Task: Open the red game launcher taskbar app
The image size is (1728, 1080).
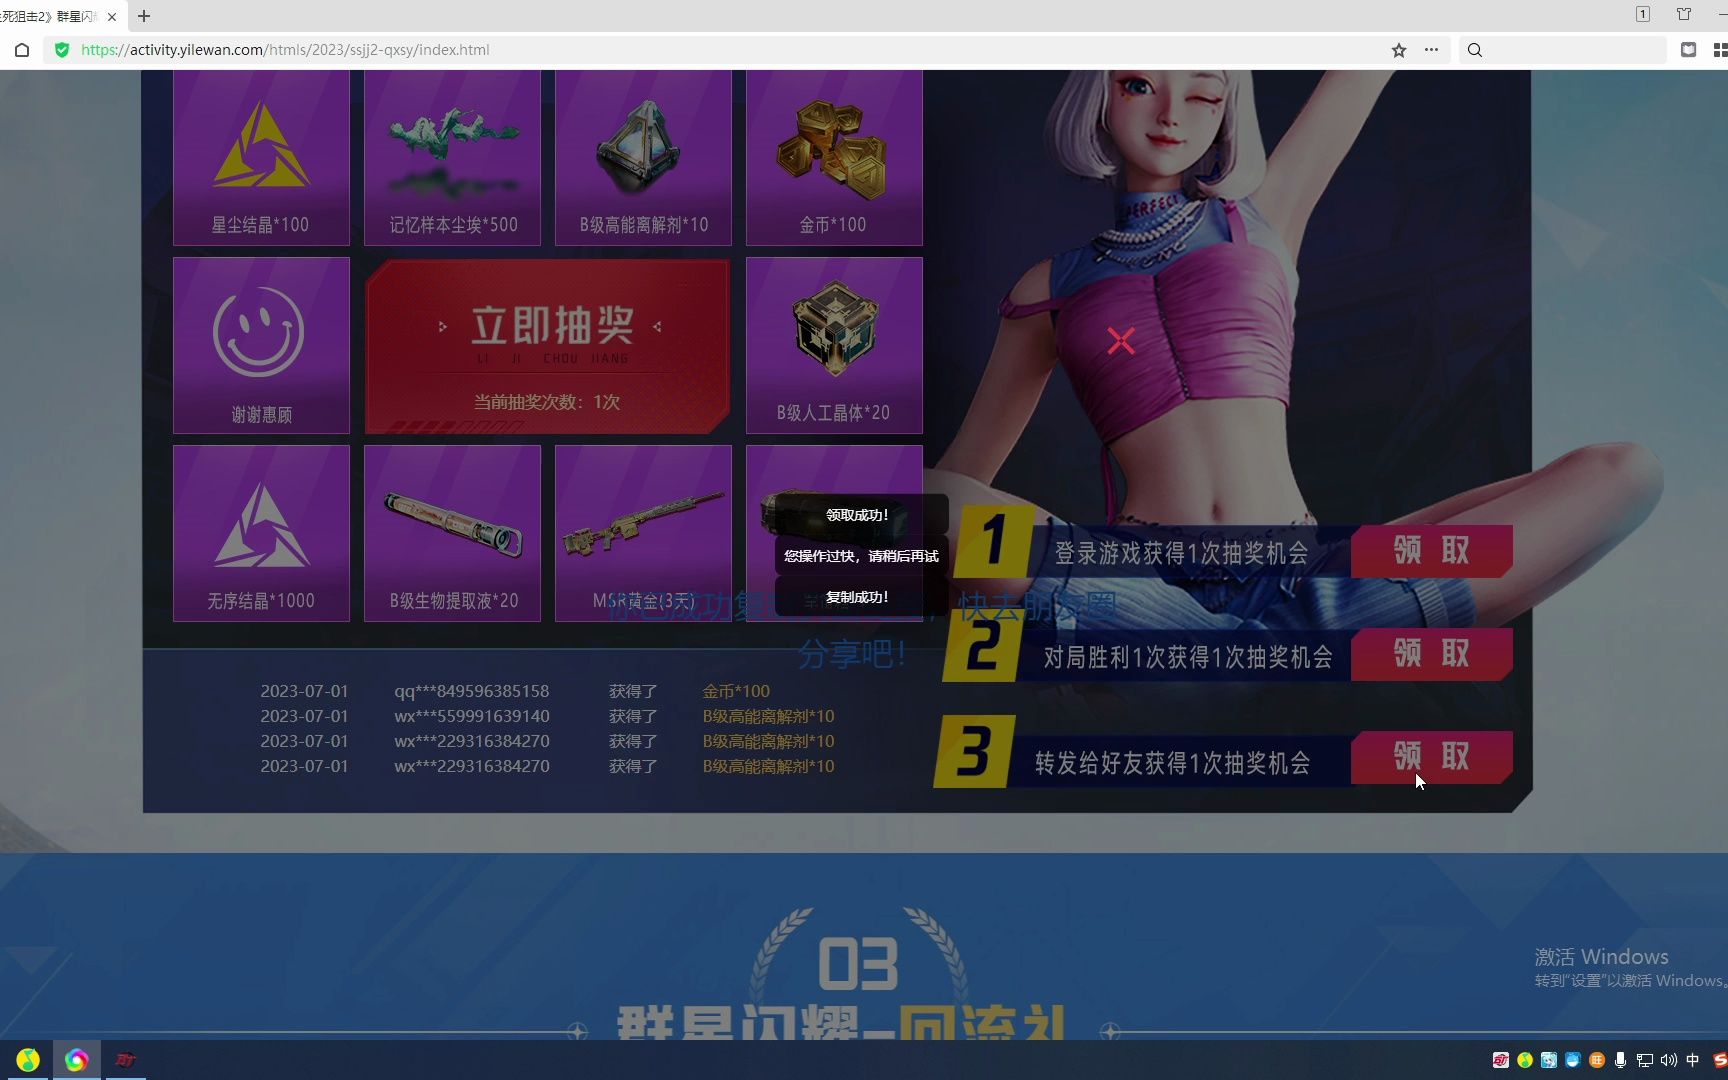Action: [125, 1060]
